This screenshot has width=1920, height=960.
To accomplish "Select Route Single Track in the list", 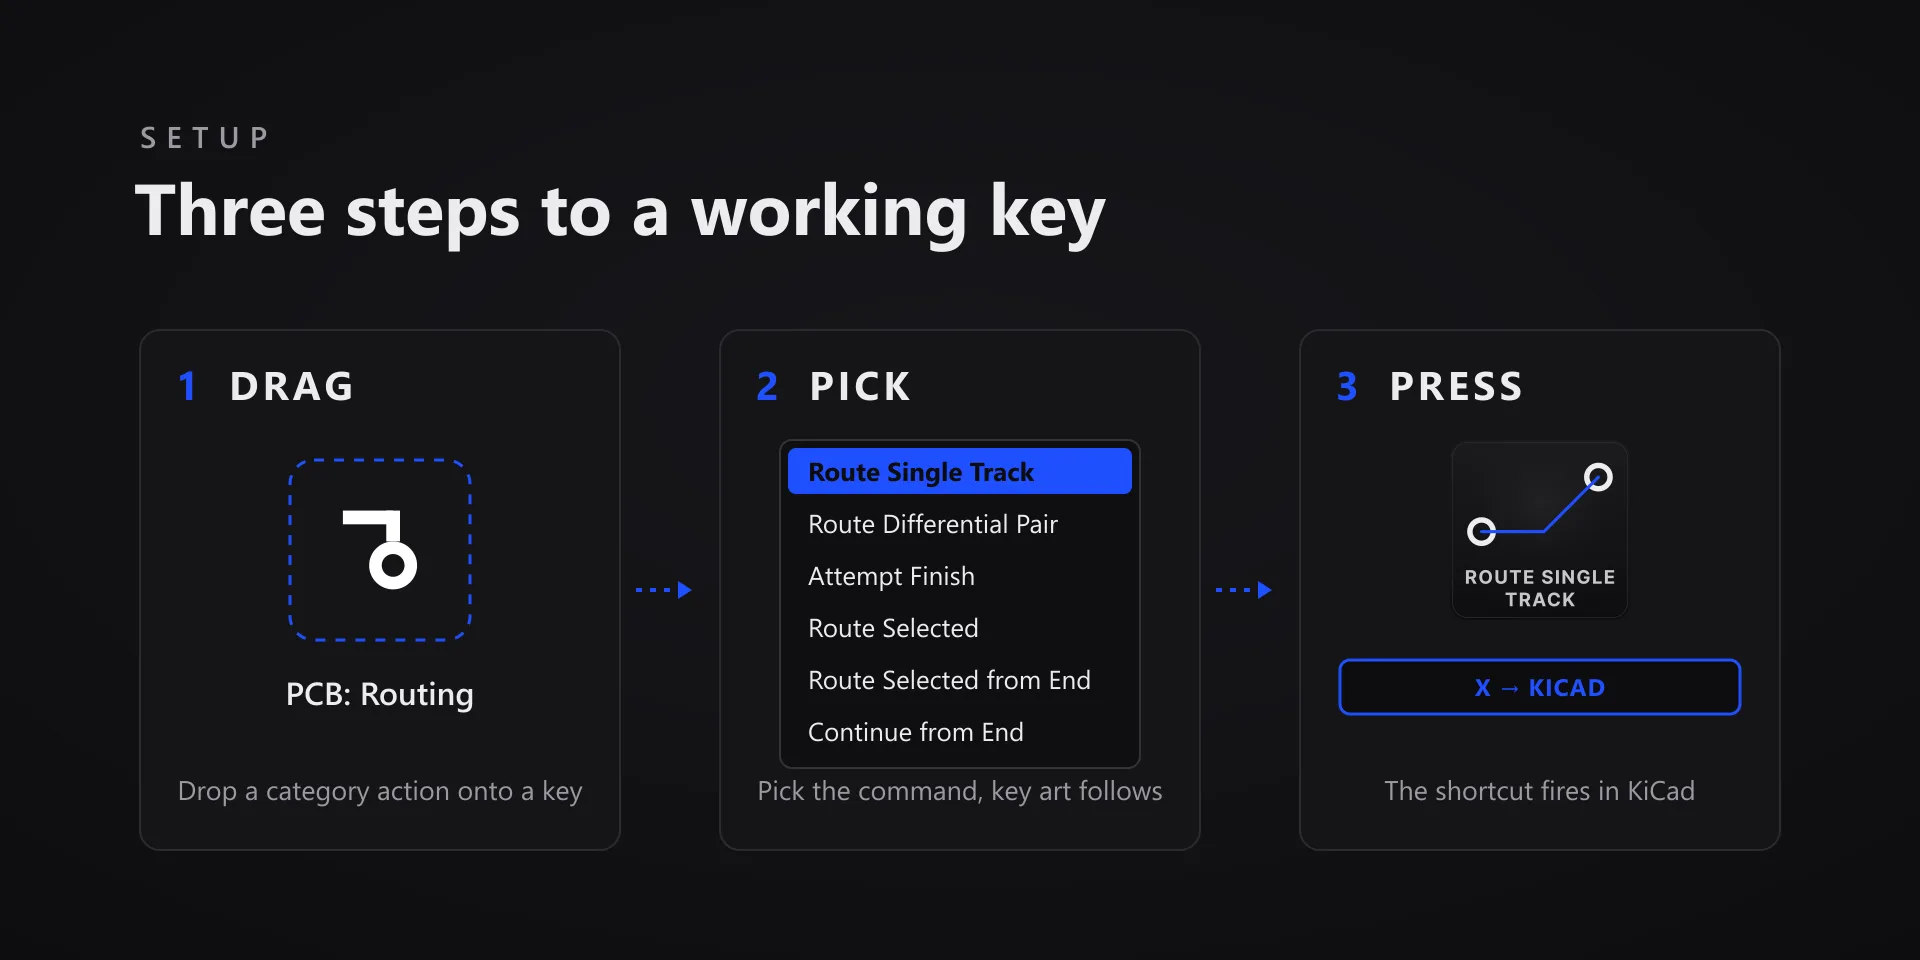I will coord(960,471).
